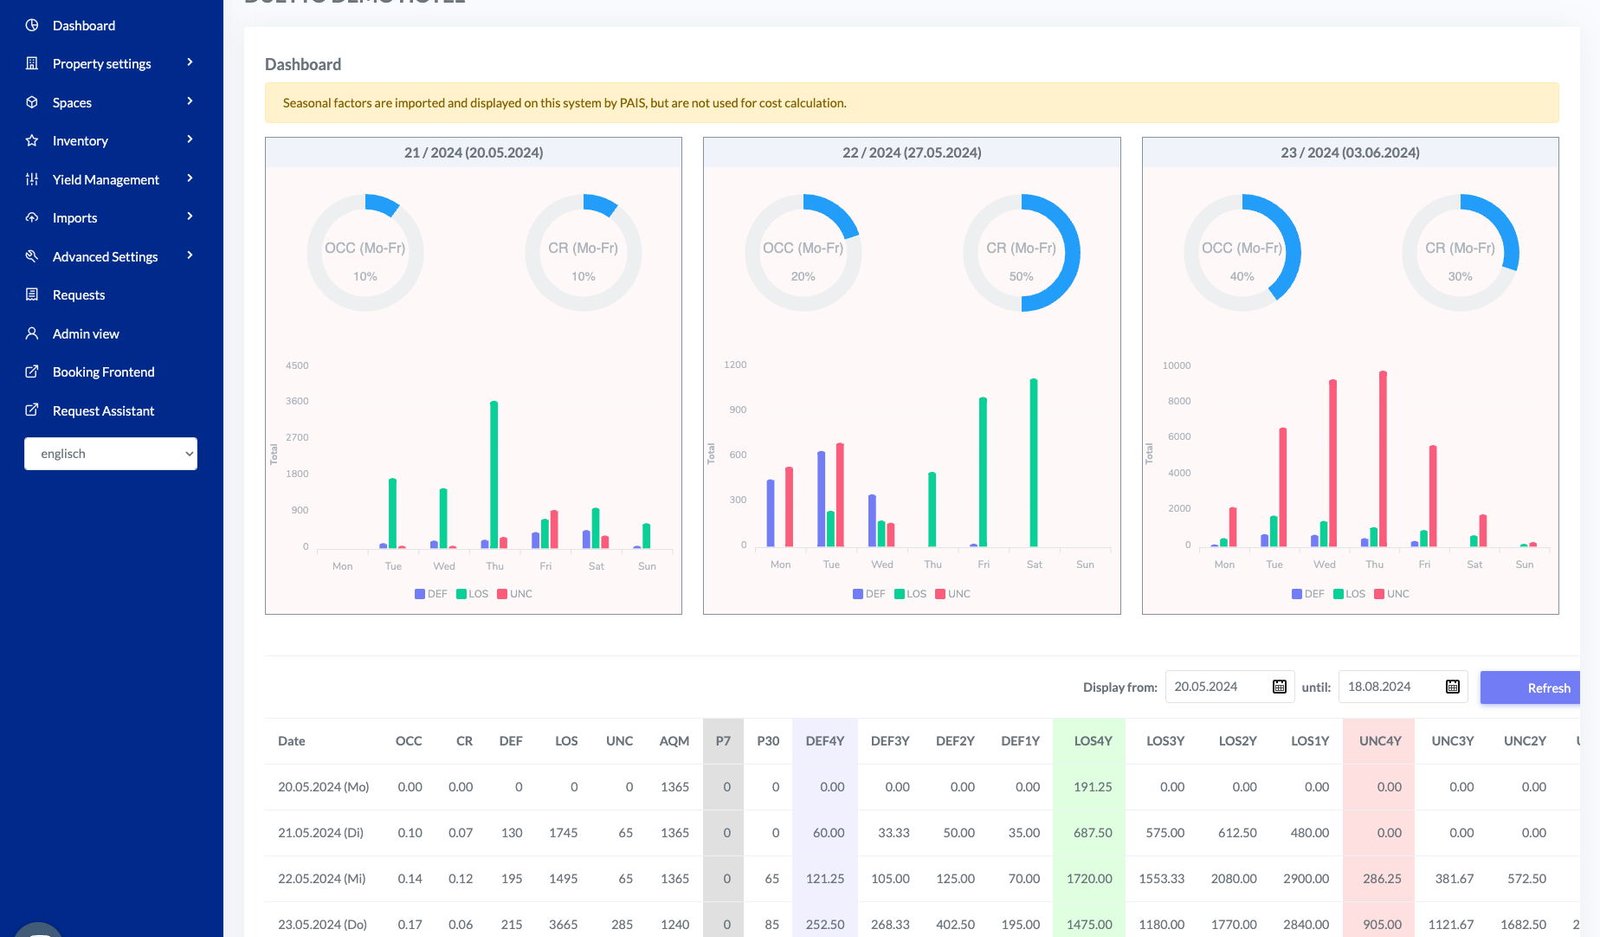
Task: Click the LOS4Y column header
Action: tap(1093, 741)
